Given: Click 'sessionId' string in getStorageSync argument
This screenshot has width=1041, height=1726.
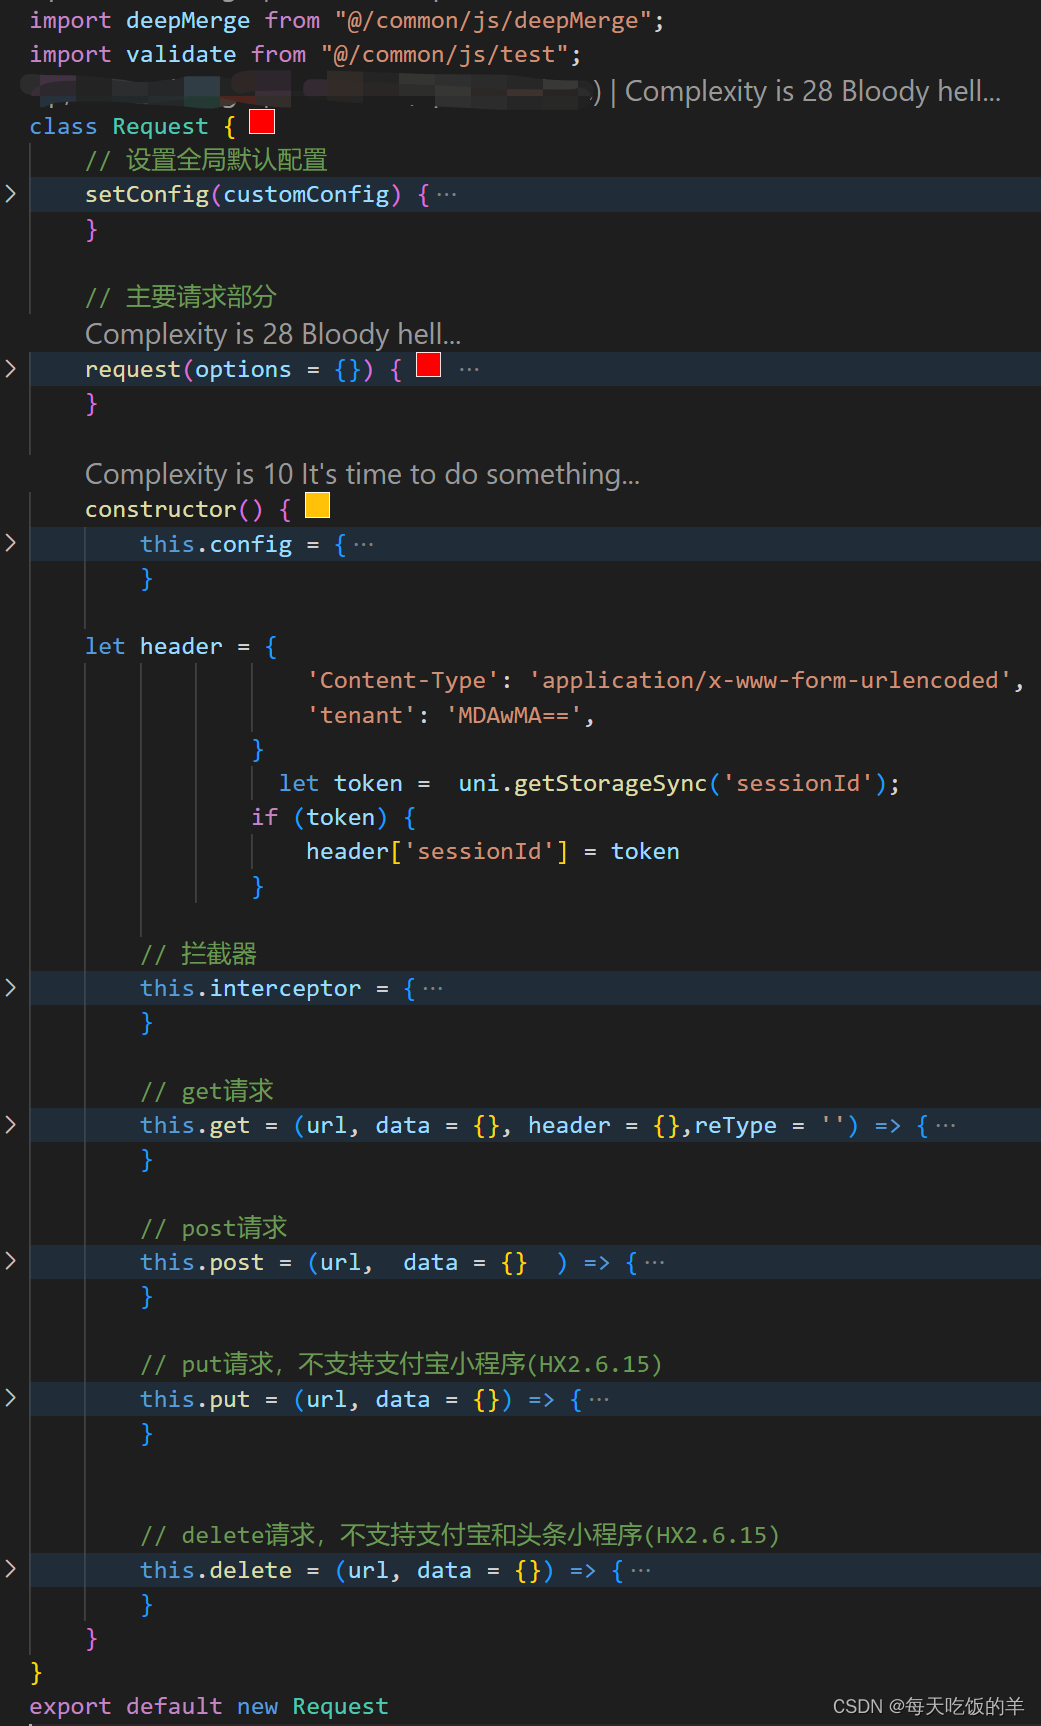Looking at the screenshot, I should pos(797,783).
